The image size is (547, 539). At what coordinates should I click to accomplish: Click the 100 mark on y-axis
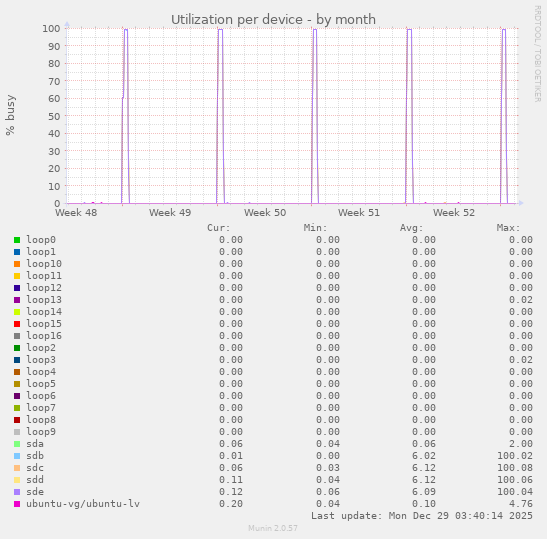[x=51, y=28]
